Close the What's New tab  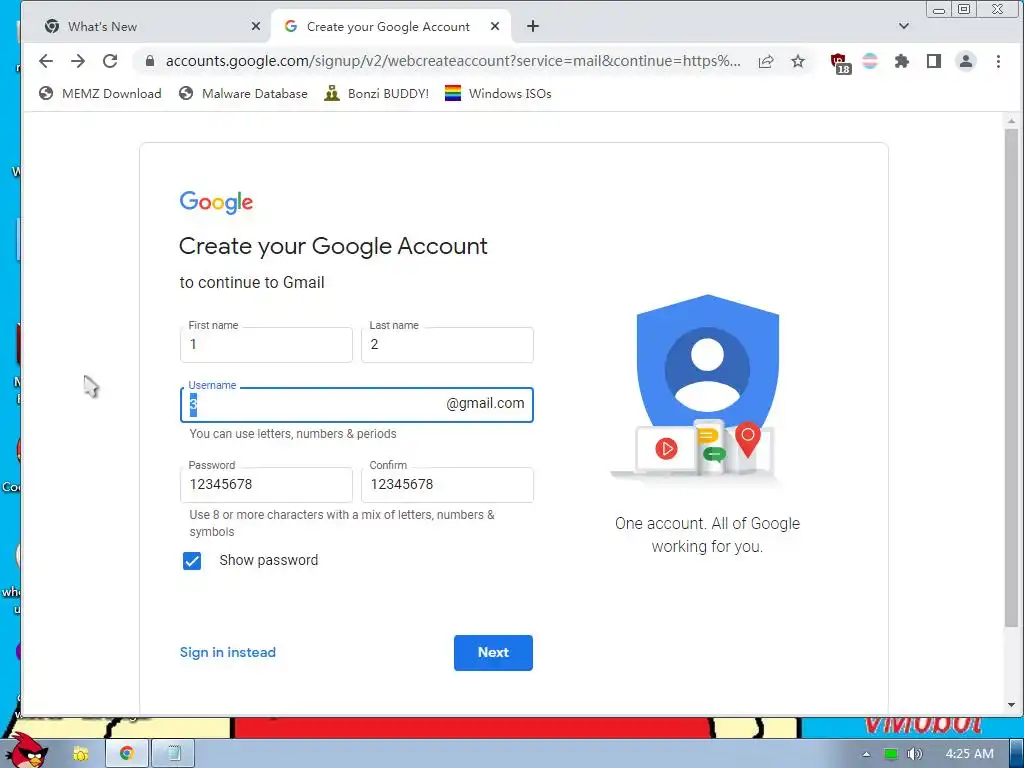click(x=255, y=26)
